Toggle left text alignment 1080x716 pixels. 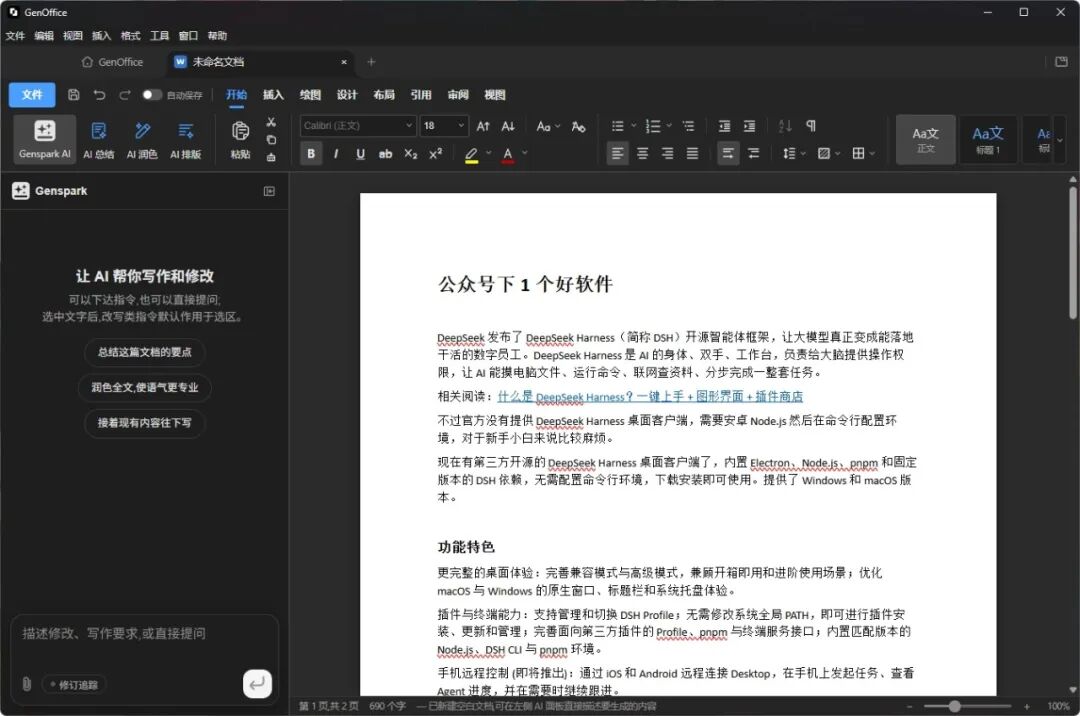(618, 154)
